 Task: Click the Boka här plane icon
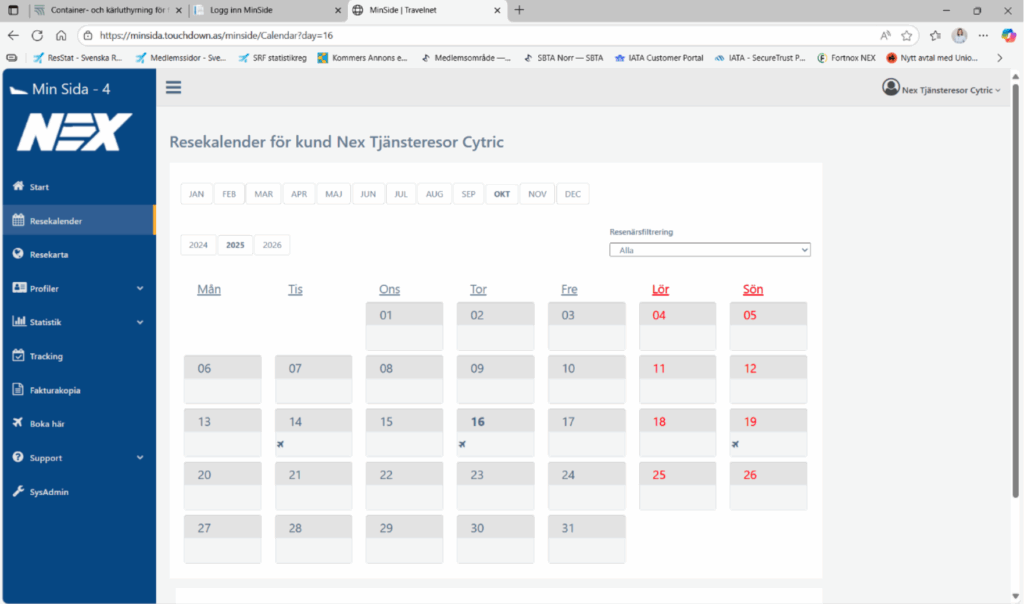(18, 424)
